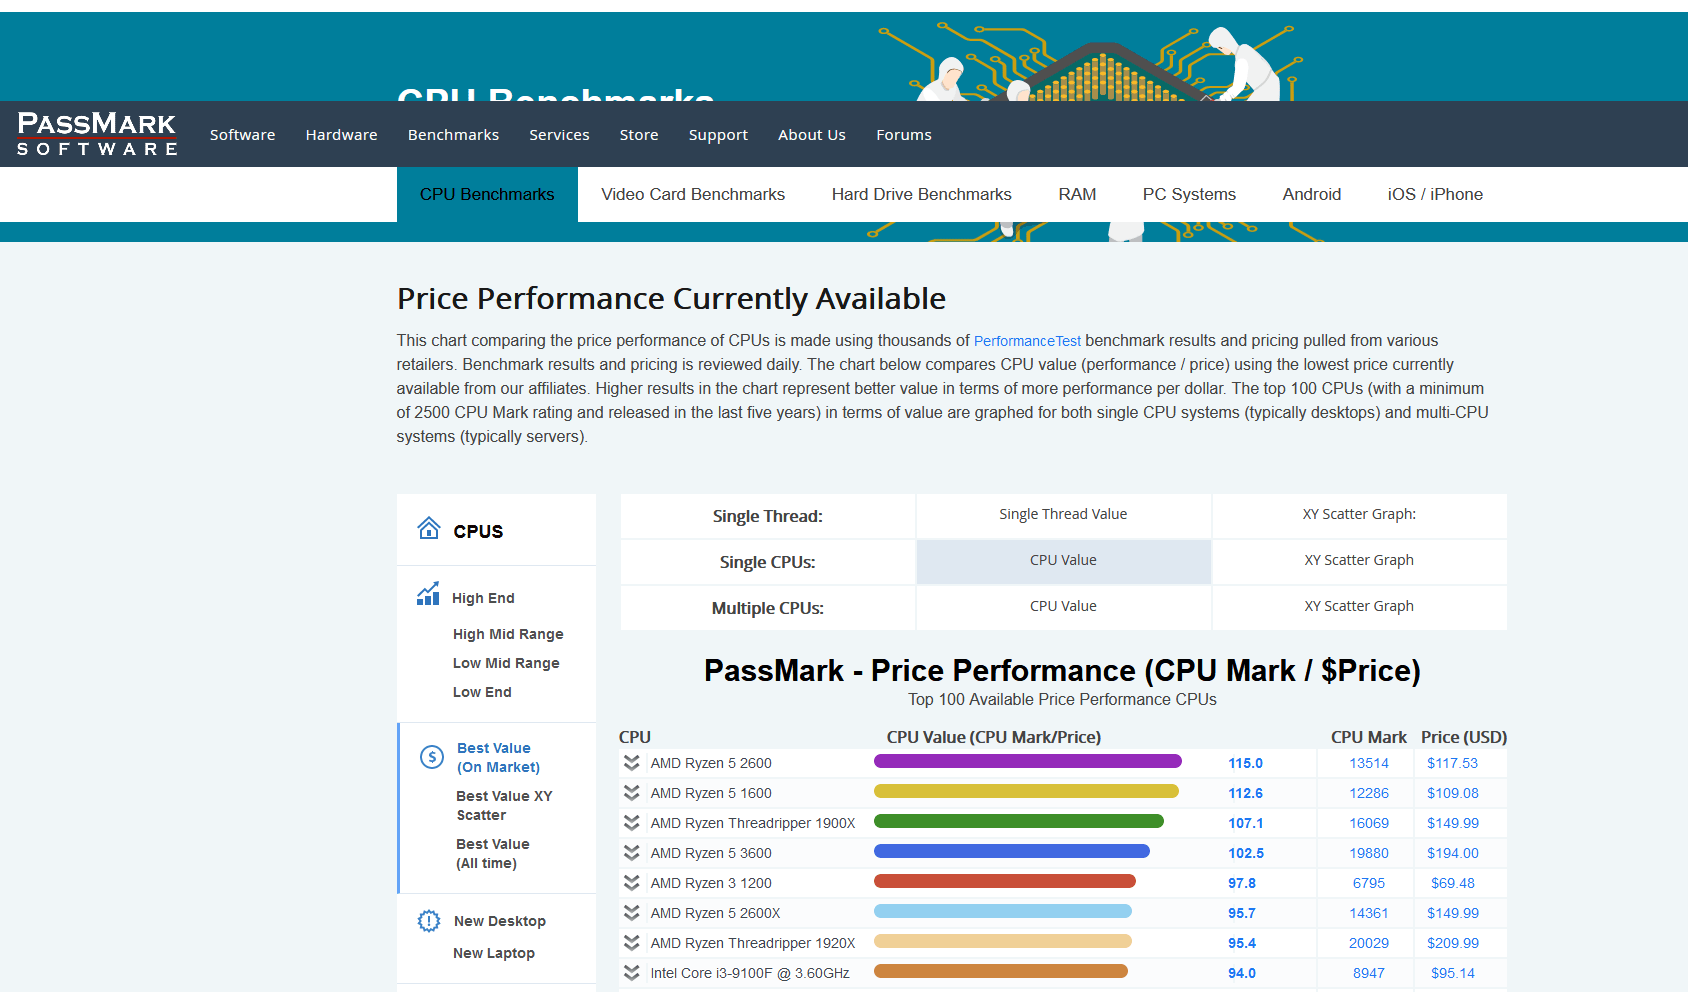Screen dimensions: 1688x992
Task: Click the PassMark Software logo
Action: point(97,134)
